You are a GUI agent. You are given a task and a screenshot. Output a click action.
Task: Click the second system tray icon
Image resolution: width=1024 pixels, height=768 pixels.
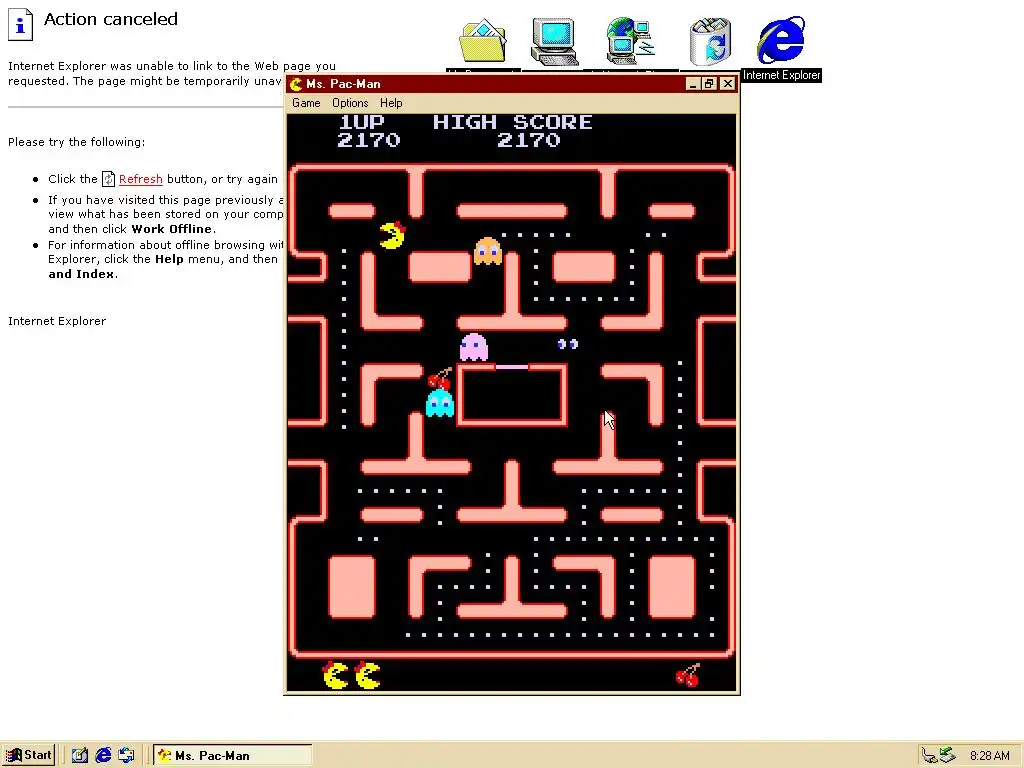(x=948, y=756)
